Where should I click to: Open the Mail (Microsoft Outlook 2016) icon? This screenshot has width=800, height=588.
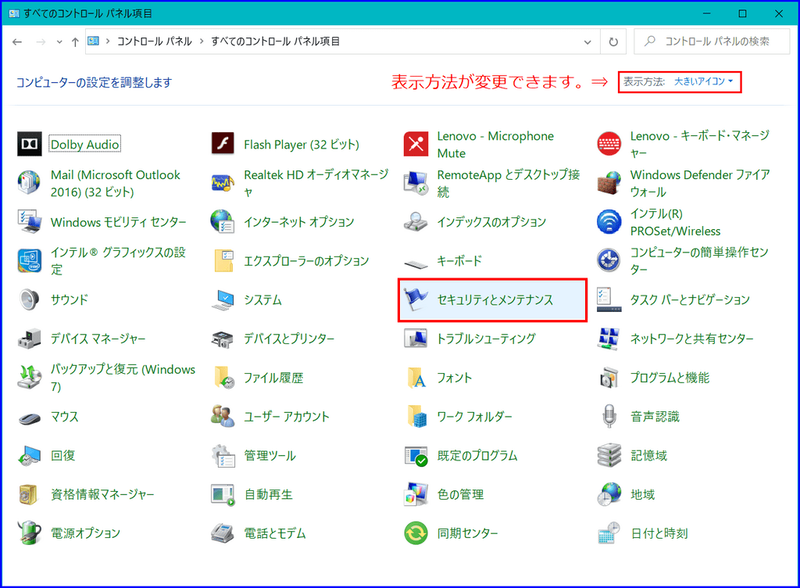[30, 183]
